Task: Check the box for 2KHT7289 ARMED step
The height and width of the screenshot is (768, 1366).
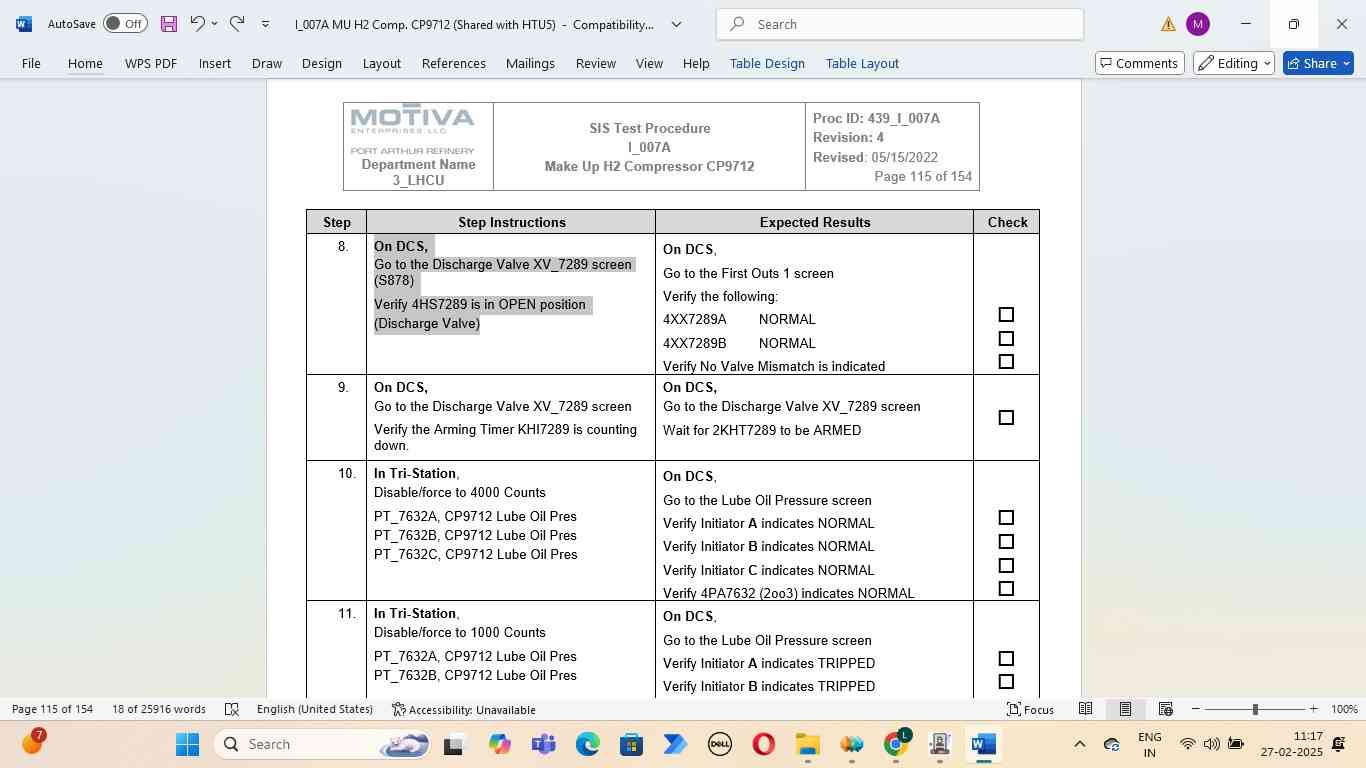Action: coord(1006,418)
